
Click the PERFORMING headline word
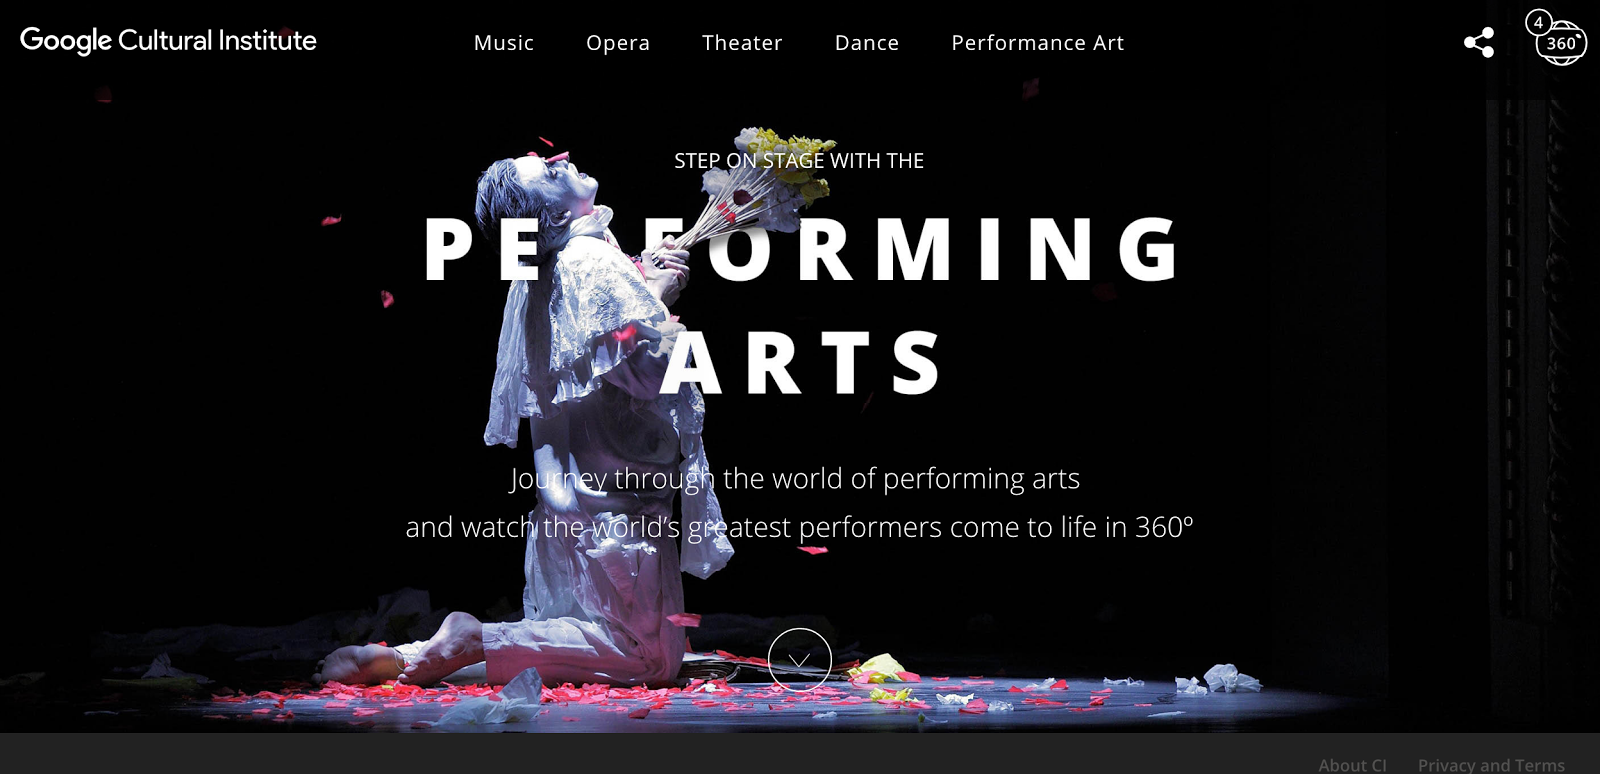click(802, 250)
